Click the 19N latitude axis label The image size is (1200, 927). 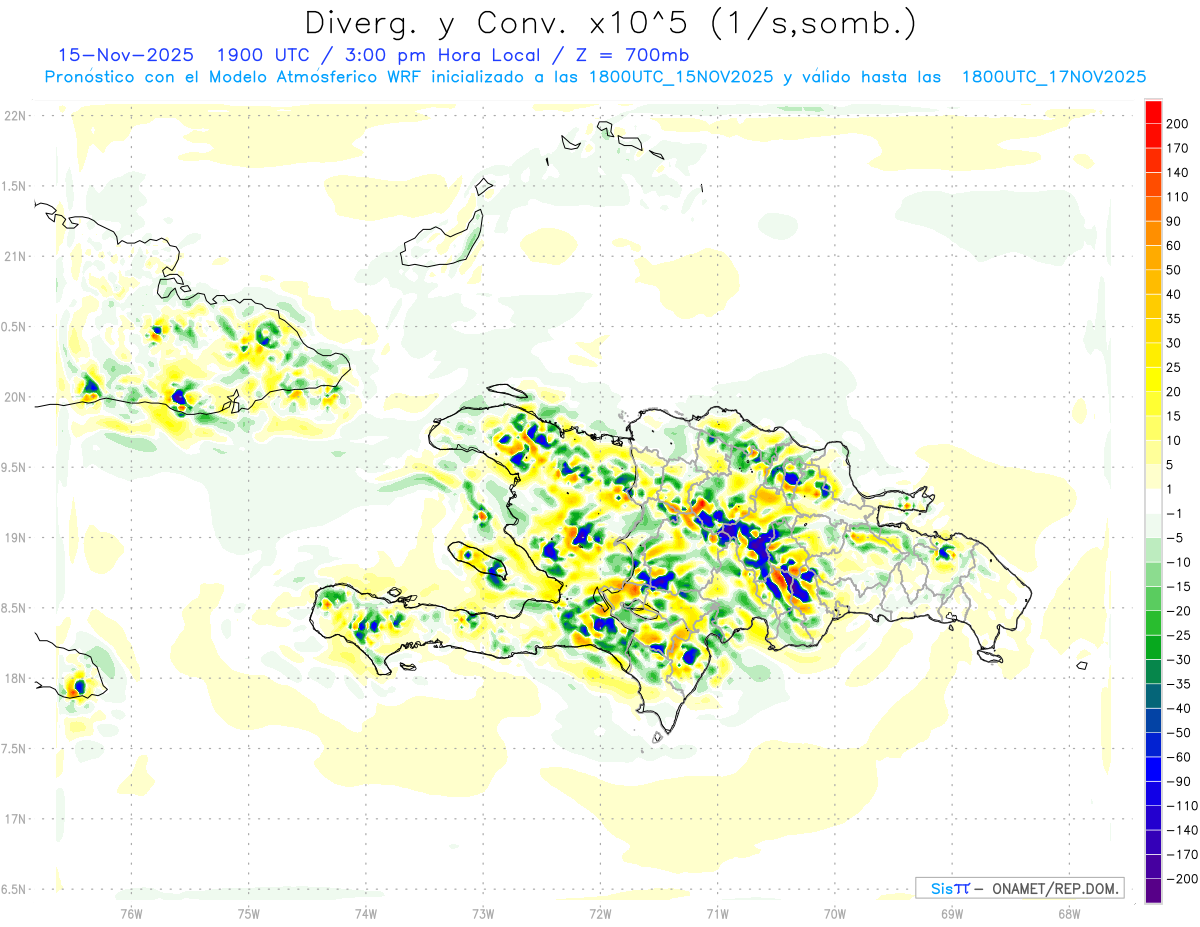[15, 538]
